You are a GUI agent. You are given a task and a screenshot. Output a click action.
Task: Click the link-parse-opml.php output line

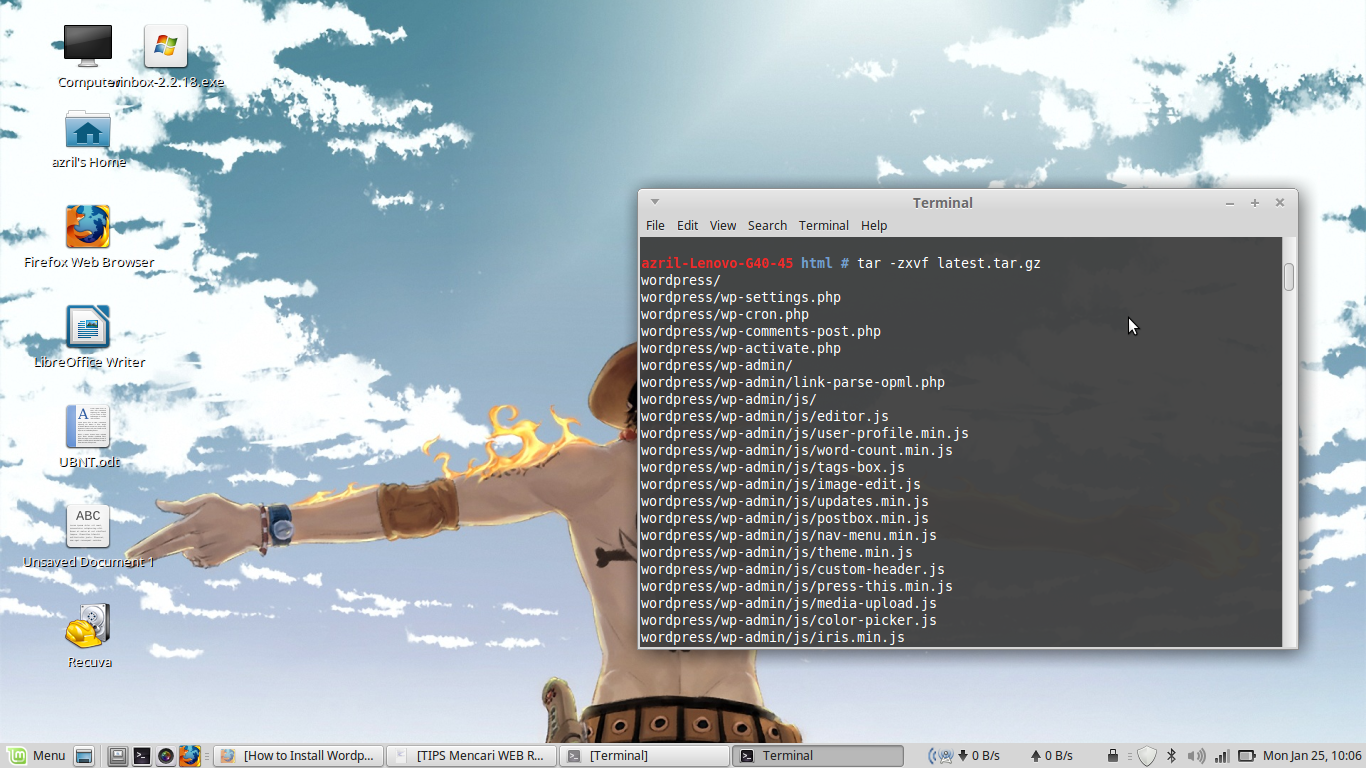coord(793,382)
